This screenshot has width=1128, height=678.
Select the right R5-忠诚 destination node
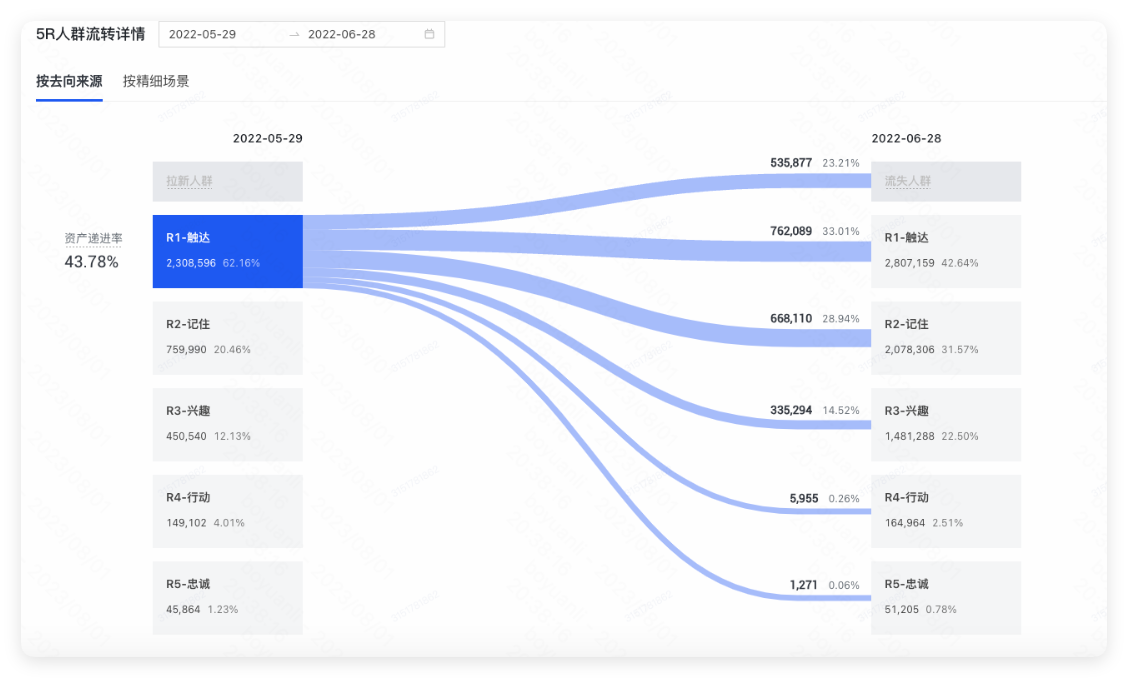(x=946, y=597)
